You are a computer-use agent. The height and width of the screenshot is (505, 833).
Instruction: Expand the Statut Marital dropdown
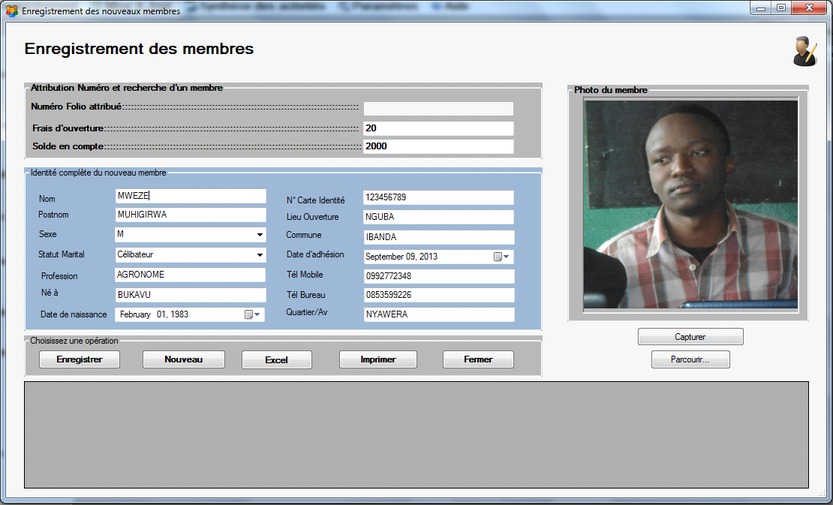260,255
